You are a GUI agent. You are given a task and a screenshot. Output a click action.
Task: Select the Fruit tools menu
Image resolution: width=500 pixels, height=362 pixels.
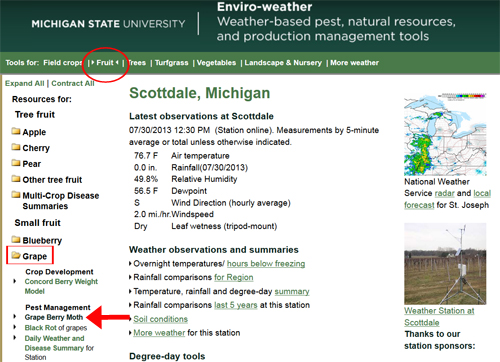(105, 63)
